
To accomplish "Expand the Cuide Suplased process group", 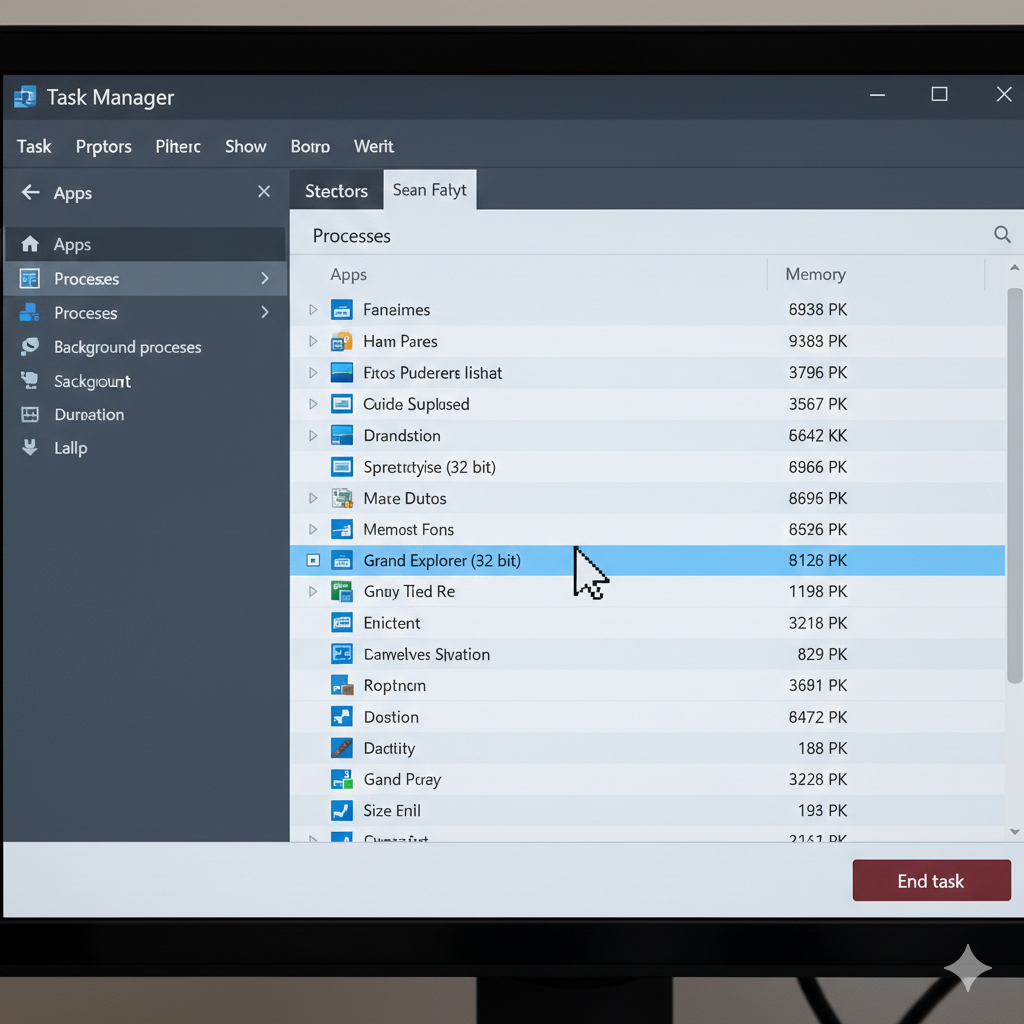I will [x=313, y=404].
